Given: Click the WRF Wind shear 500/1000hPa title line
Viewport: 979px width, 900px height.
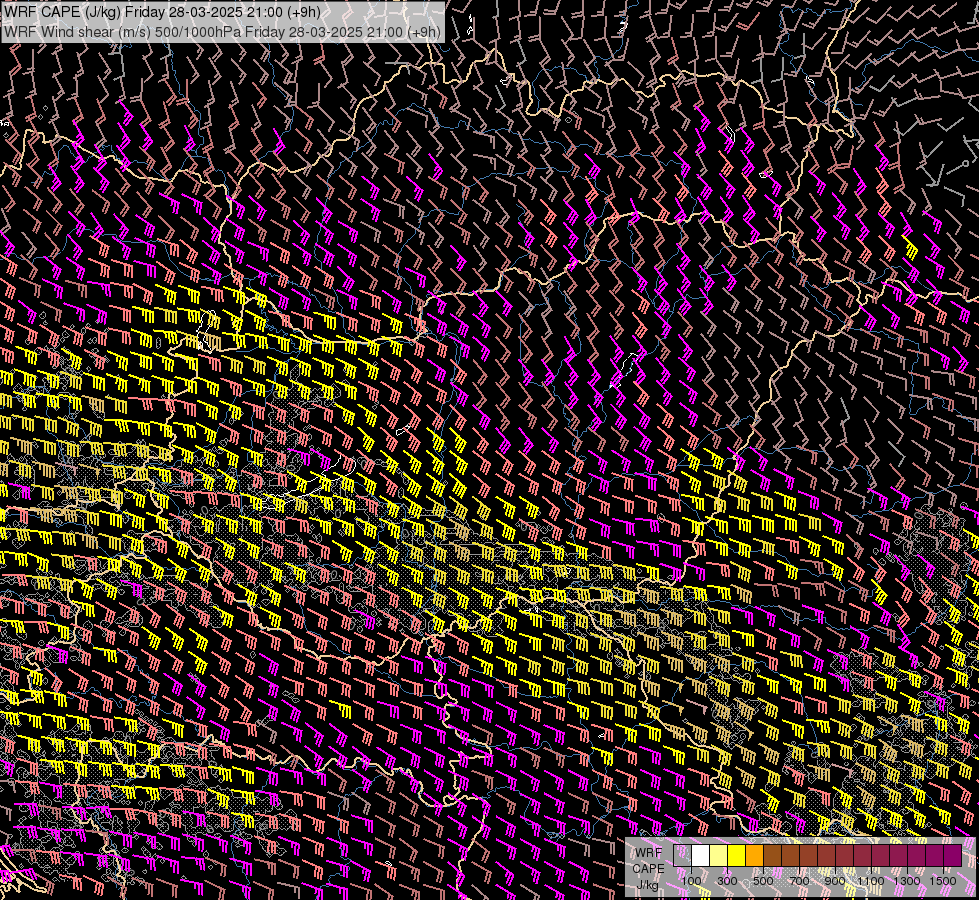Looking at the screenshot, I should click(x=222, y=32).
